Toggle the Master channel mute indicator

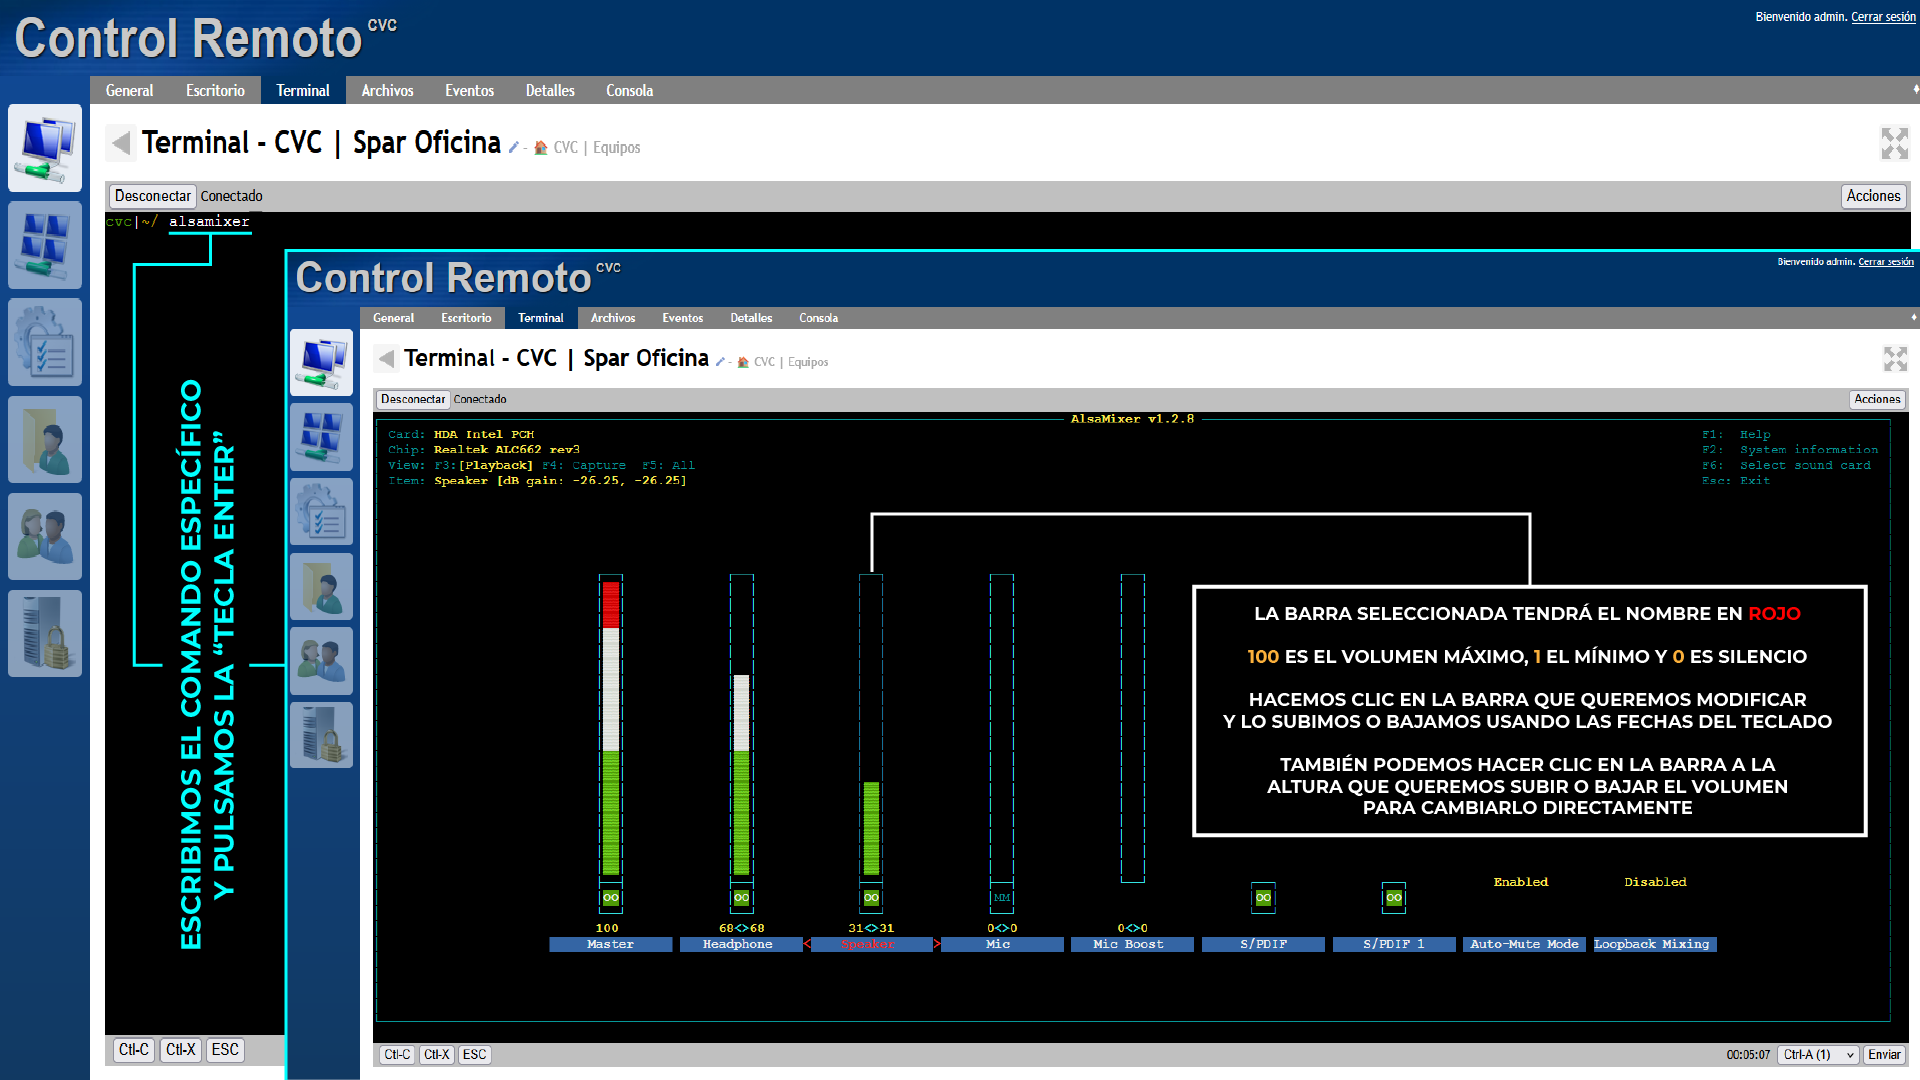coord(610,898)
